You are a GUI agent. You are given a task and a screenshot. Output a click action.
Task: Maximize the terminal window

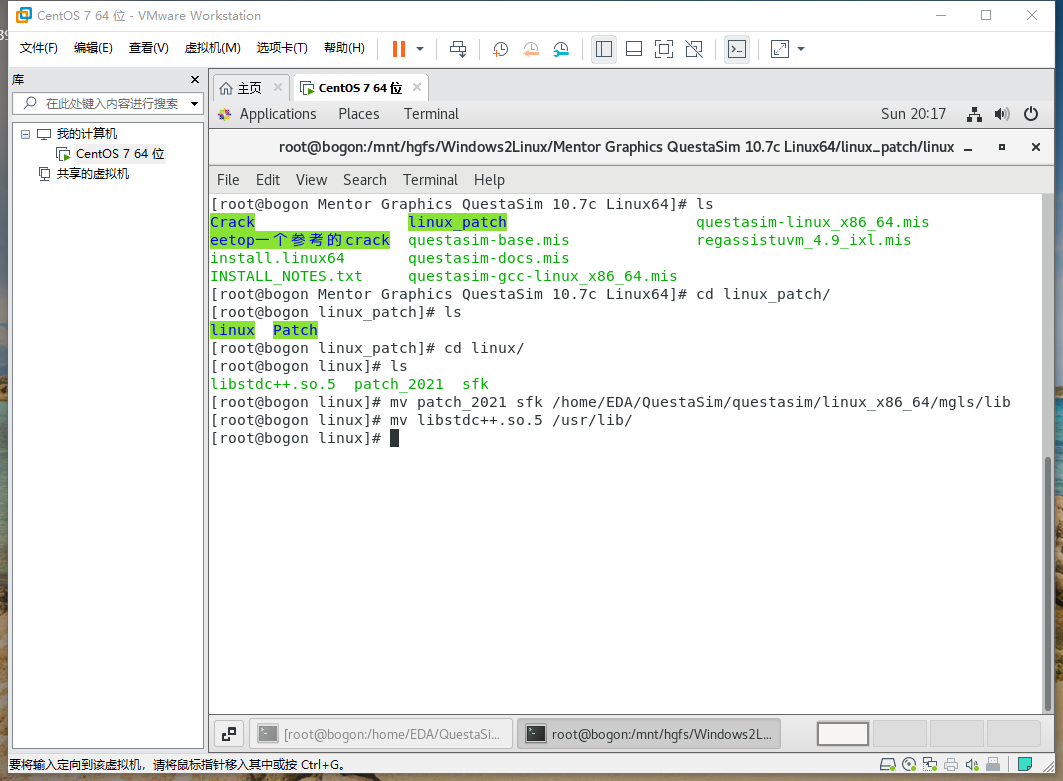[1002, 147]
